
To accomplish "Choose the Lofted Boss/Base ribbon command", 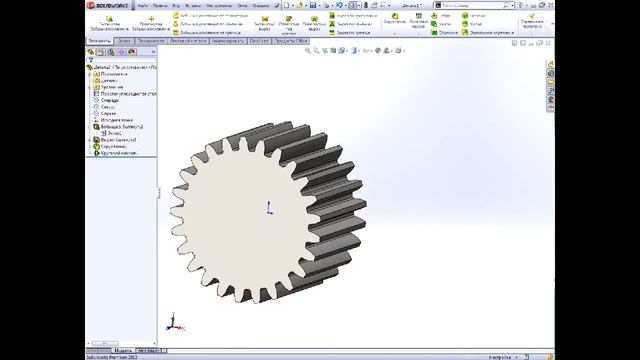I will click(208, 24).
